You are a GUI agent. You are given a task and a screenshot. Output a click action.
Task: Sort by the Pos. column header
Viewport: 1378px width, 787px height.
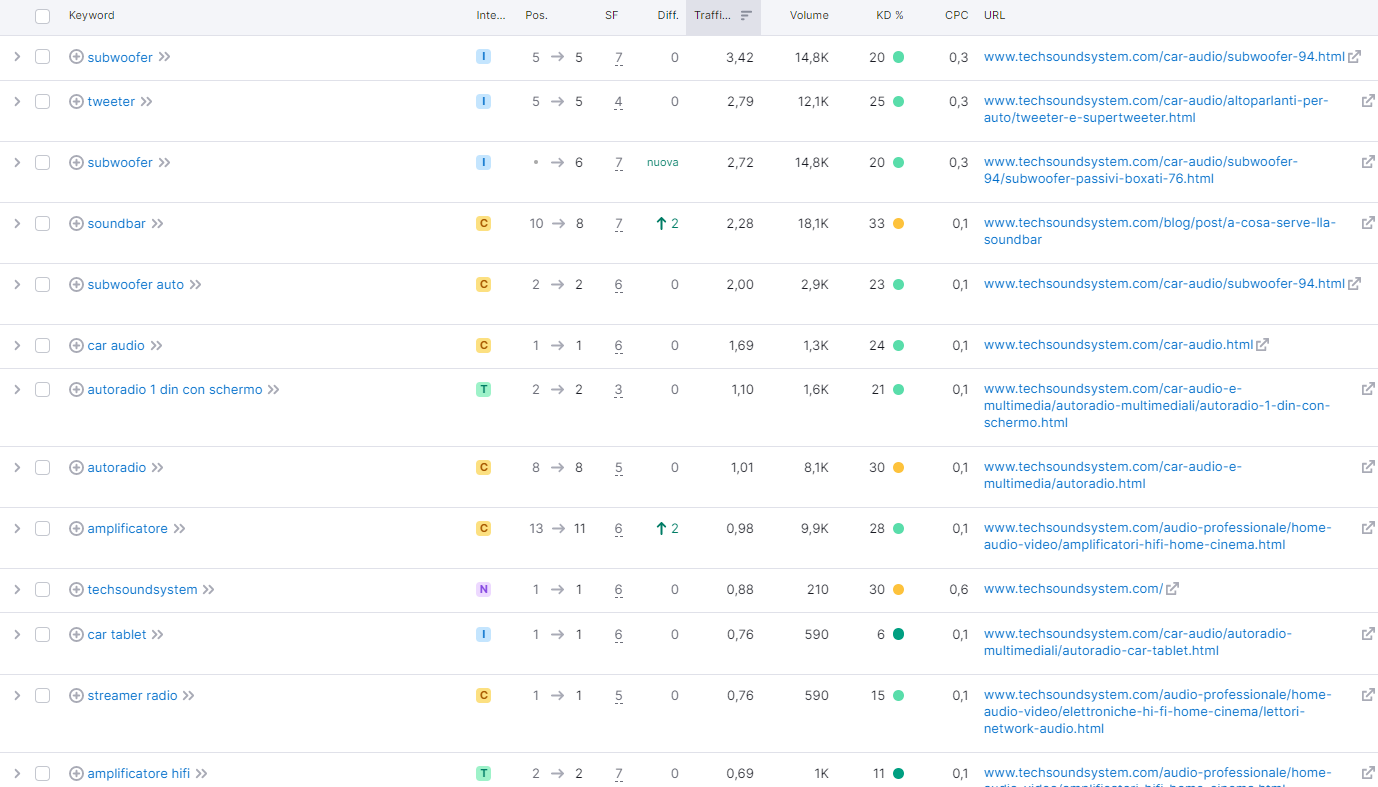[536, 15]
